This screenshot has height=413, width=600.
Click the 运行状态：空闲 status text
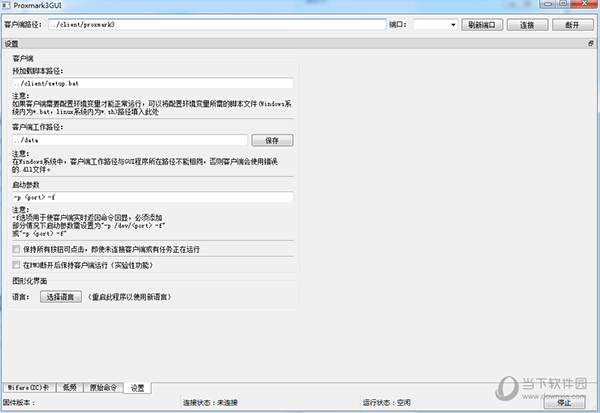point(386,403)
